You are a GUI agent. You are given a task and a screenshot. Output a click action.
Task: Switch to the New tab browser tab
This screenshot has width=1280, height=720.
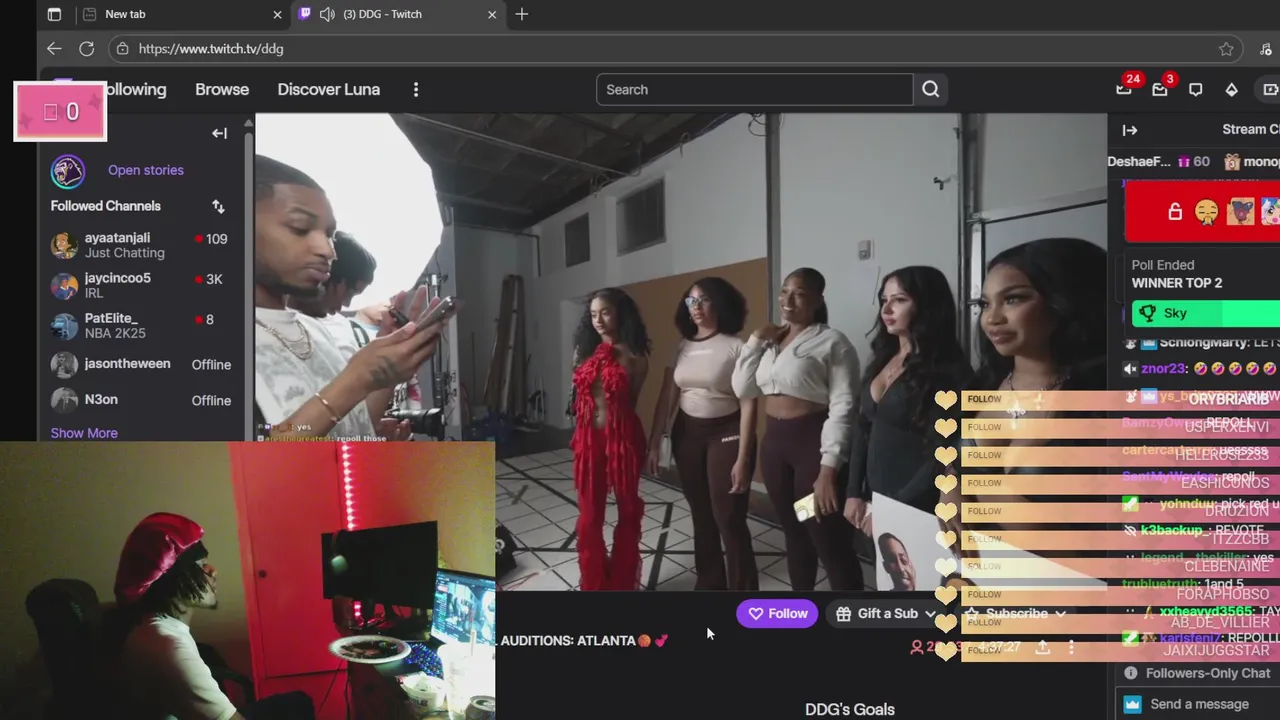click(180, 14)
